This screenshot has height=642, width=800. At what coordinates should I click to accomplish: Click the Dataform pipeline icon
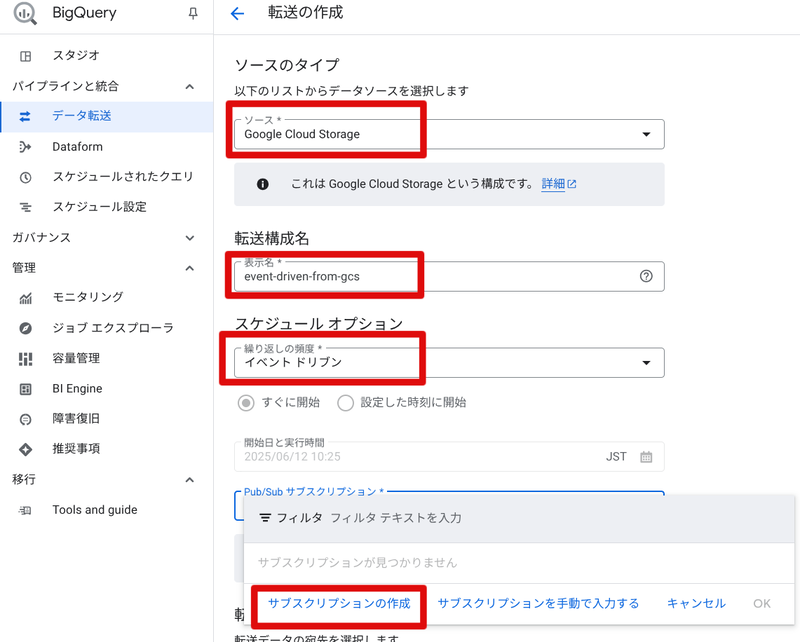pos(25,147)
